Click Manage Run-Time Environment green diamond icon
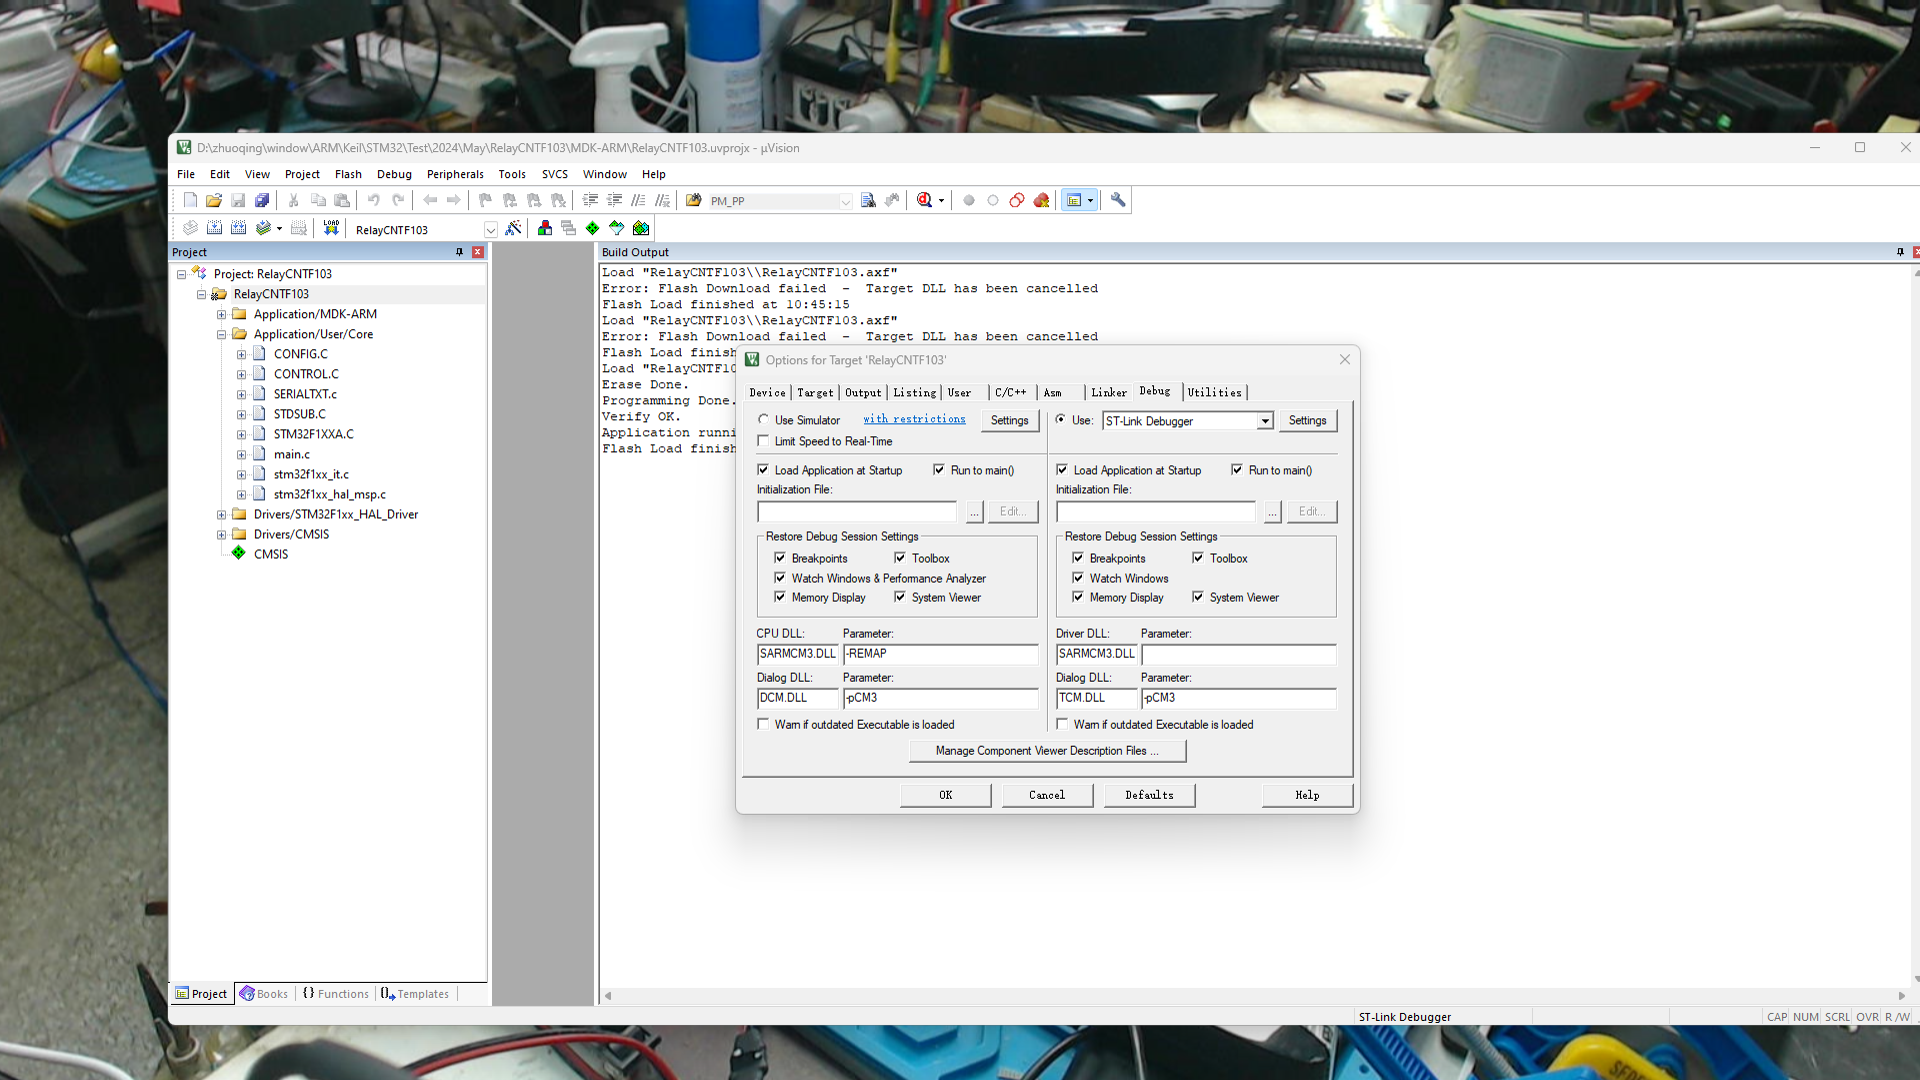The width and height of the screenshot is (1920, 1080). (593, 228)
